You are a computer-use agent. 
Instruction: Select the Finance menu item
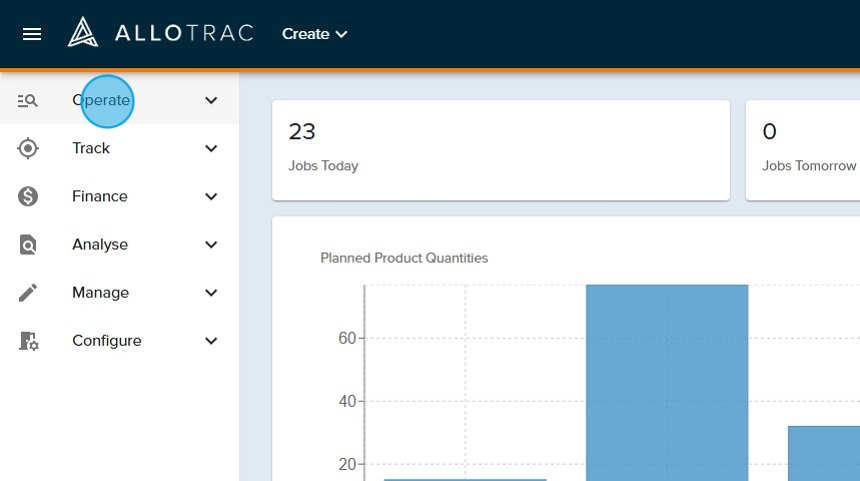[x=100, y=196]
